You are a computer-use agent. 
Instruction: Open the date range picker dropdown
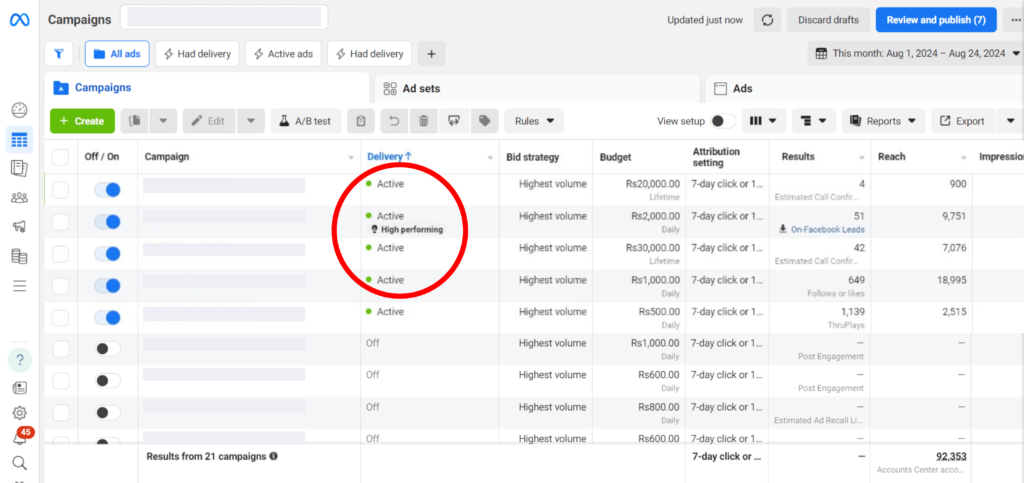(914, 53)
